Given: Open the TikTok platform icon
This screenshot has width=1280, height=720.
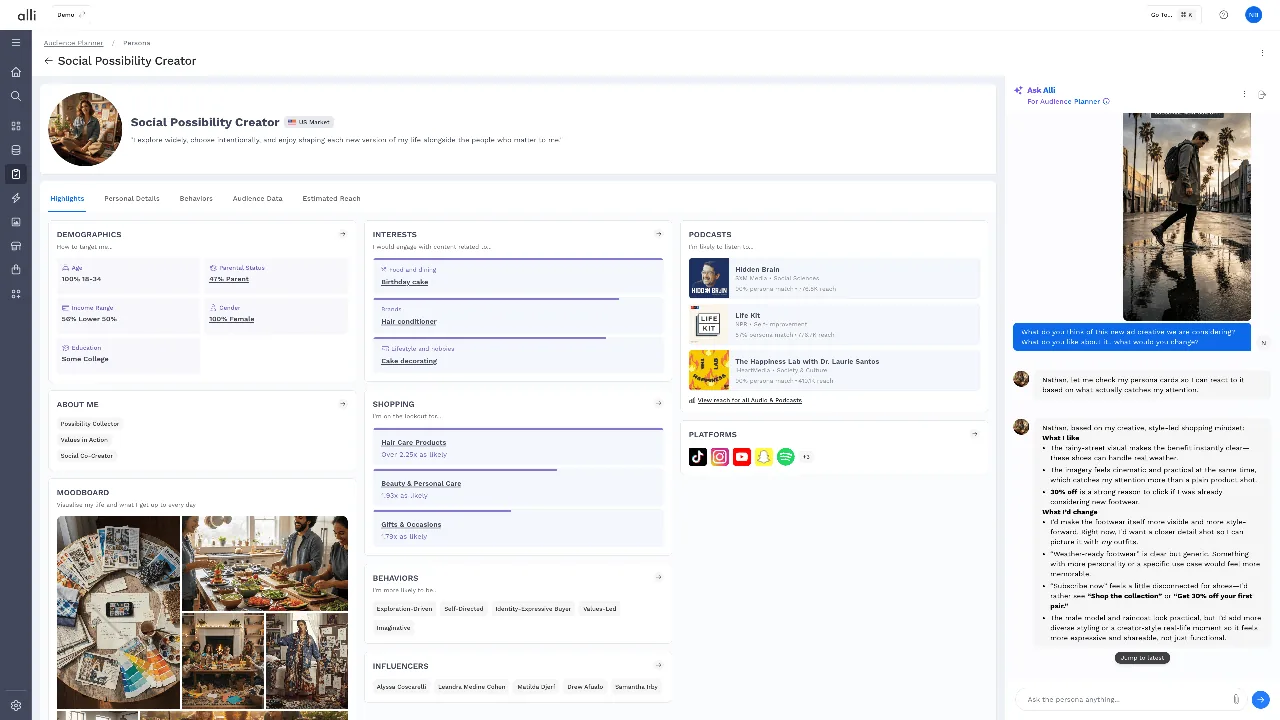Looking at the screenshot, I should [698, 457].
